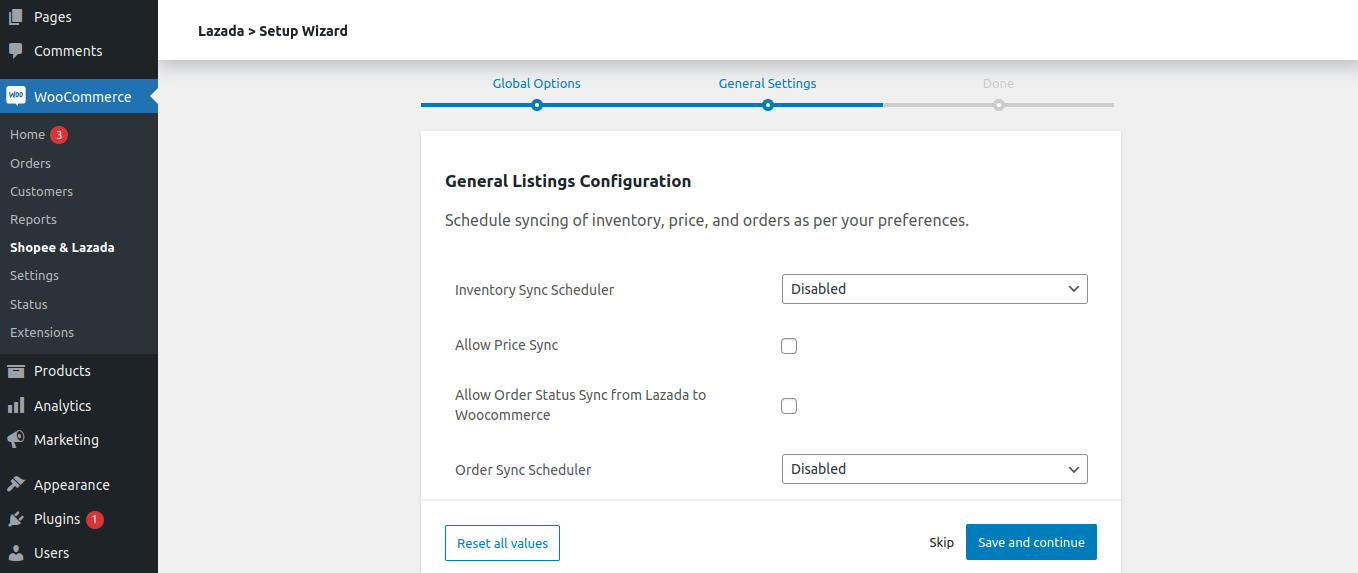The width and height of the screenshot is (1358, 573).
Task: Go to the Global Options wizard step
Action: (537, 84)
